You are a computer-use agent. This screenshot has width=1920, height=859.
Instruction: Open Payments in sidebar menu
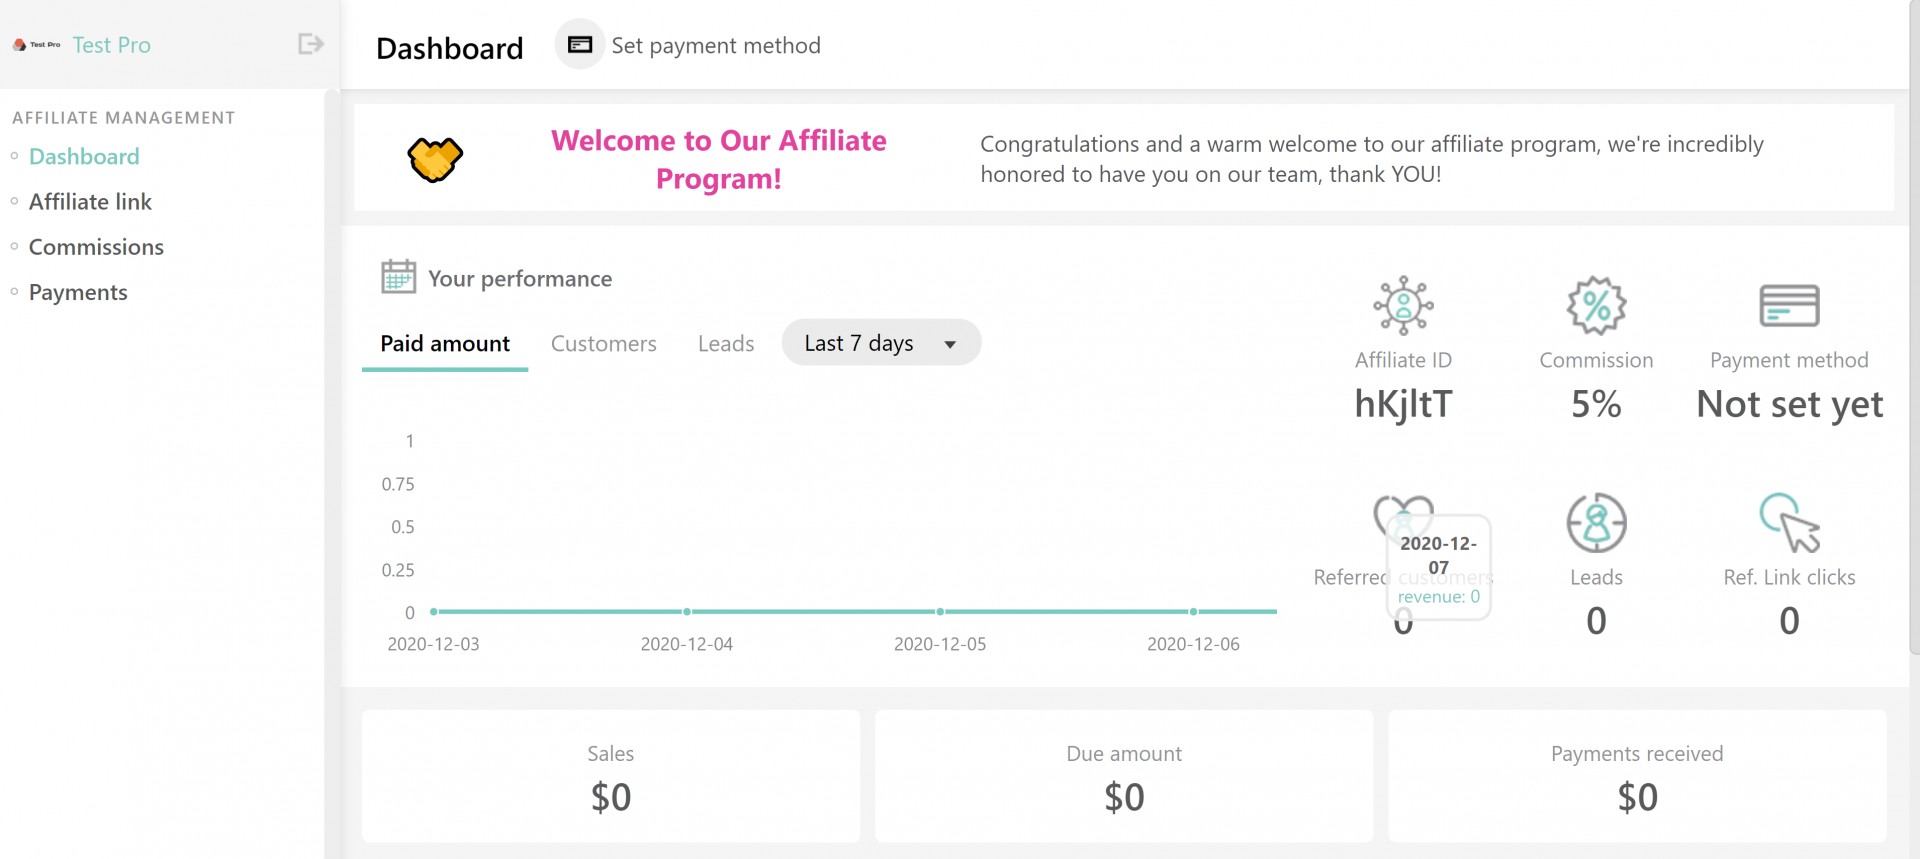[x=78, y=292]
